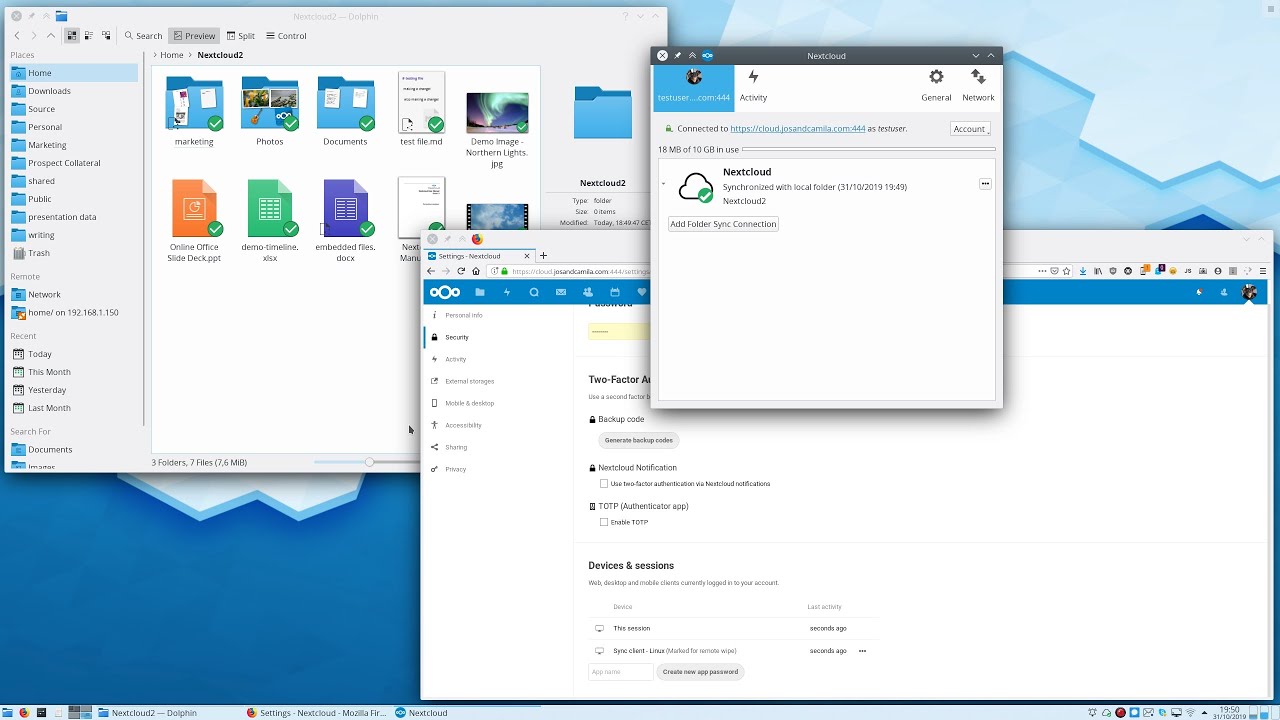Toggle Preview in Dolphin toolbar
Image resolution: width=1280 pixels, height=720 pixels.
(194, 35)
